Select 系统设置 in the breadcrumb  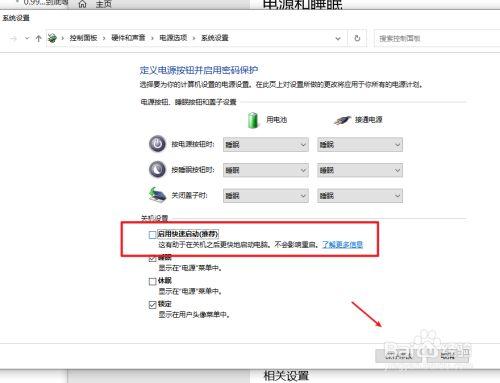pos(215,38)
